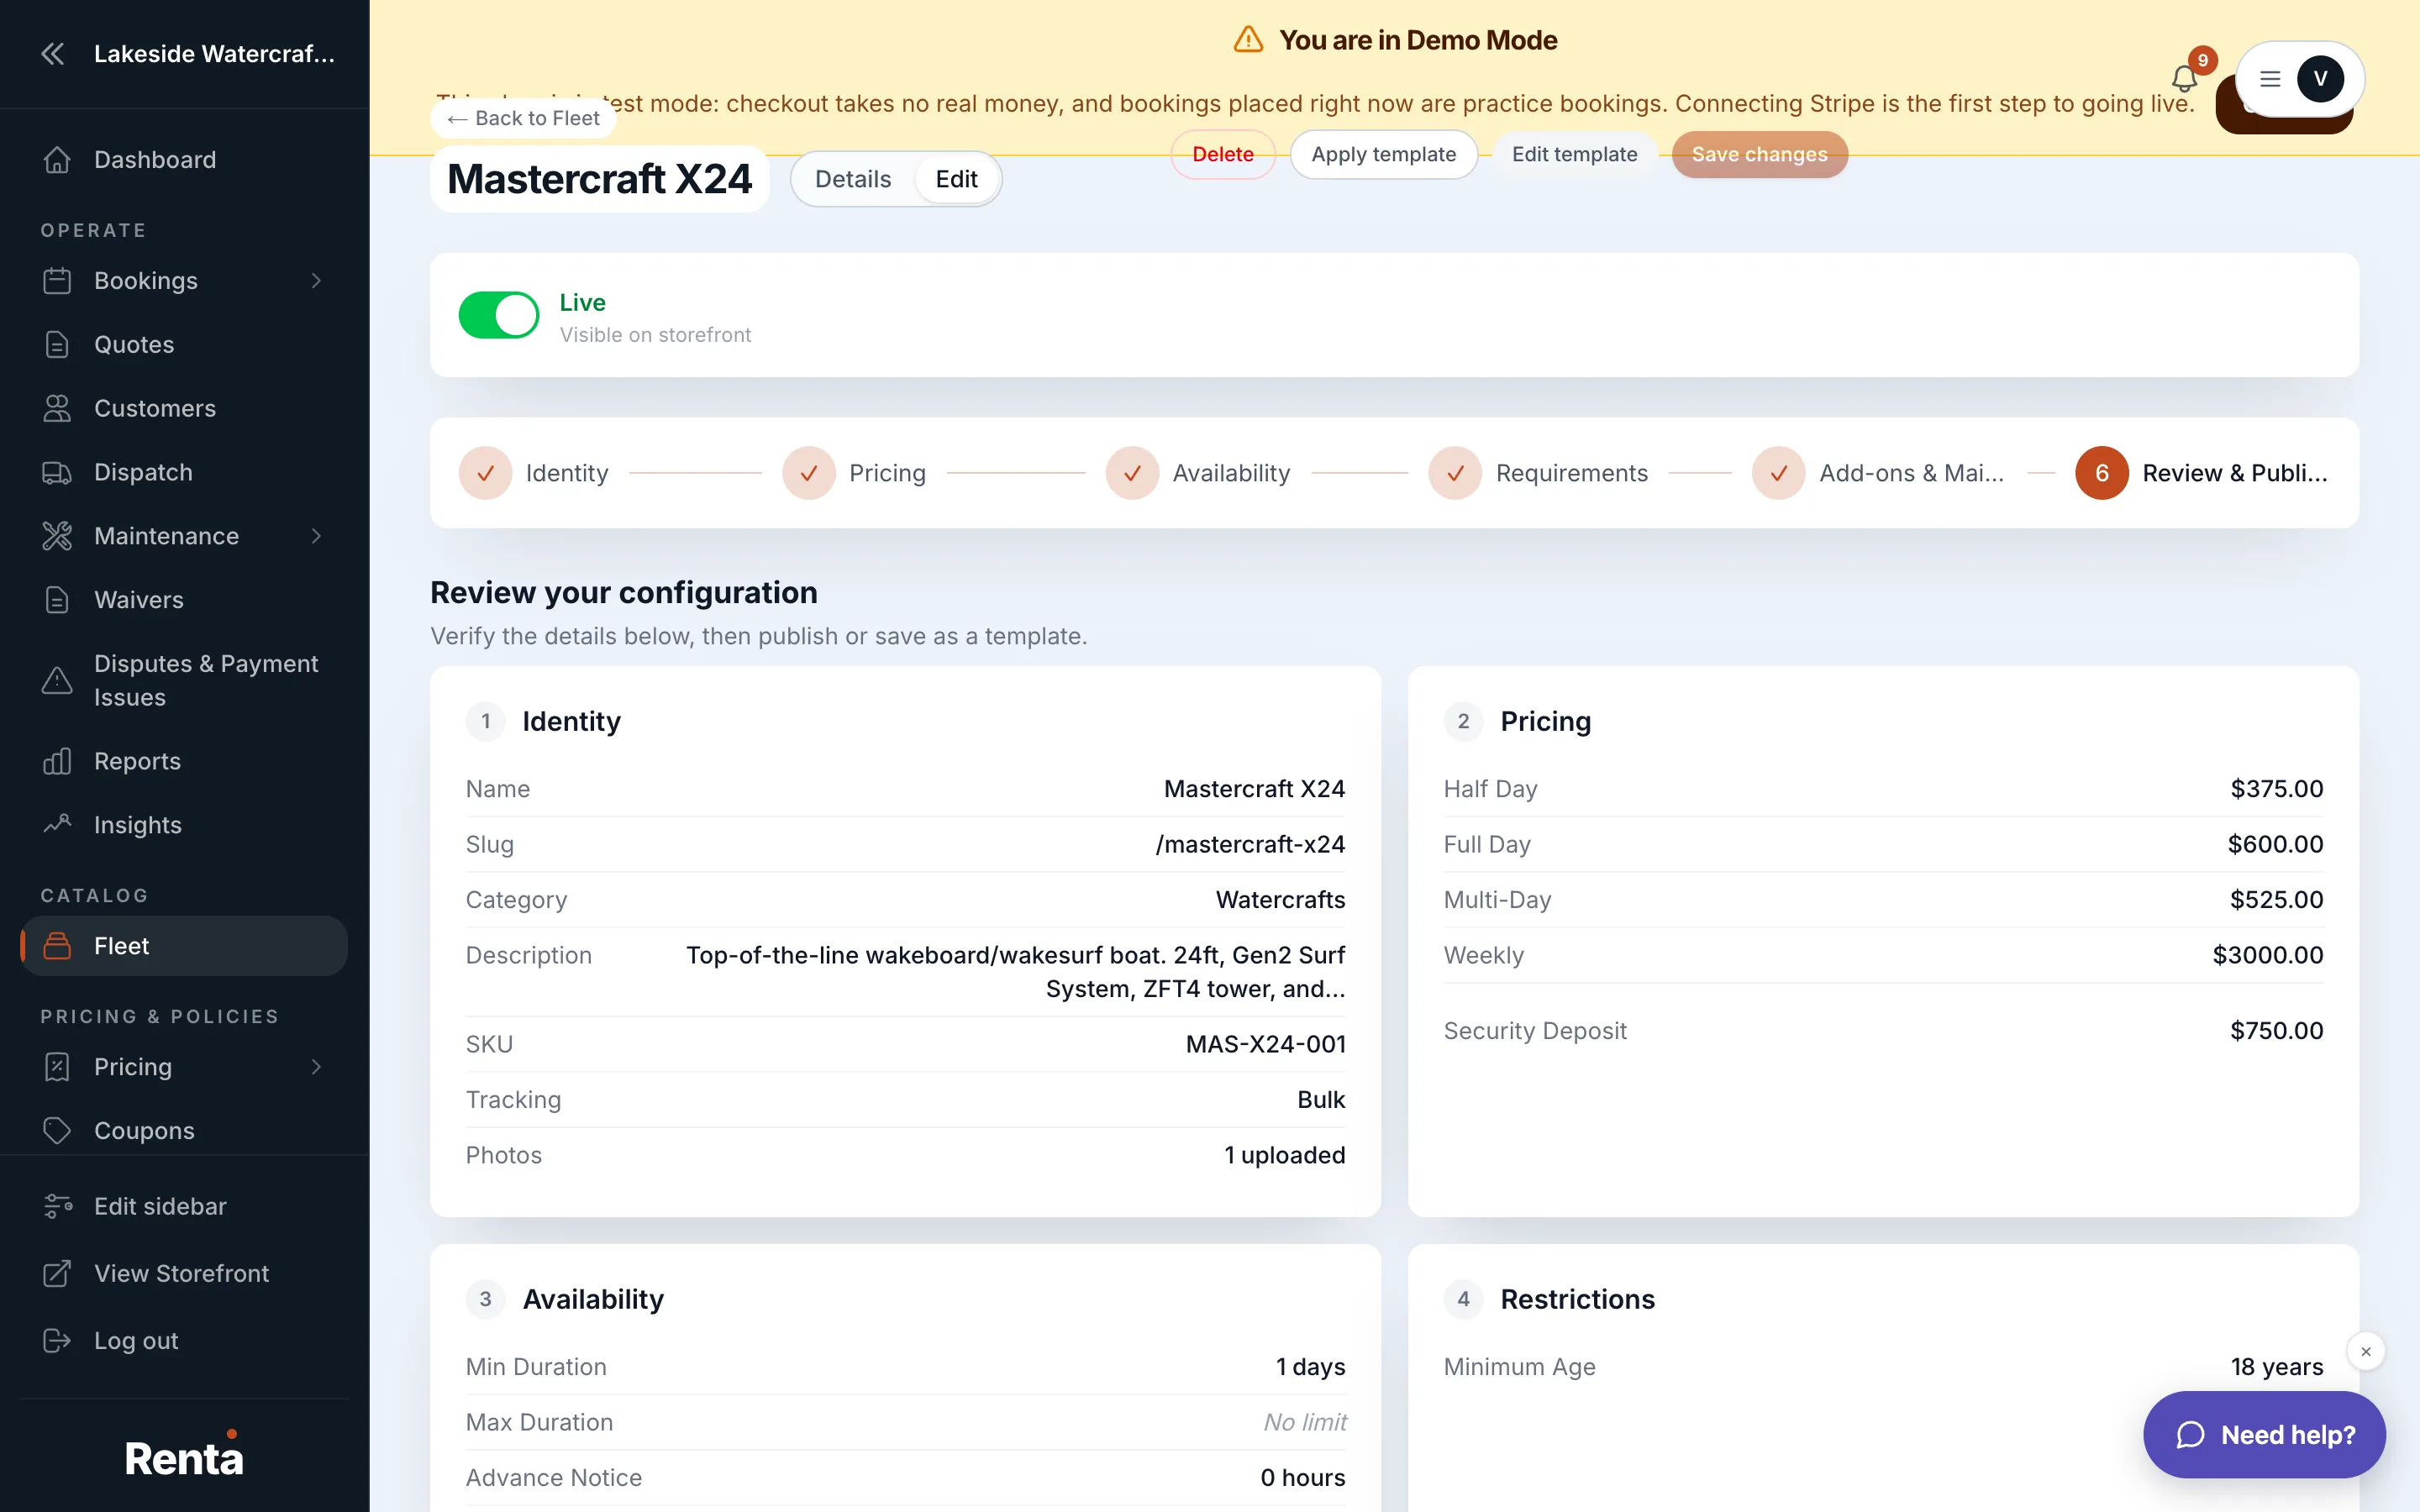The image size is (2420, 1512).
Task: Click the Fleet icon in sidebar
Action: click(x=57, y=946)
